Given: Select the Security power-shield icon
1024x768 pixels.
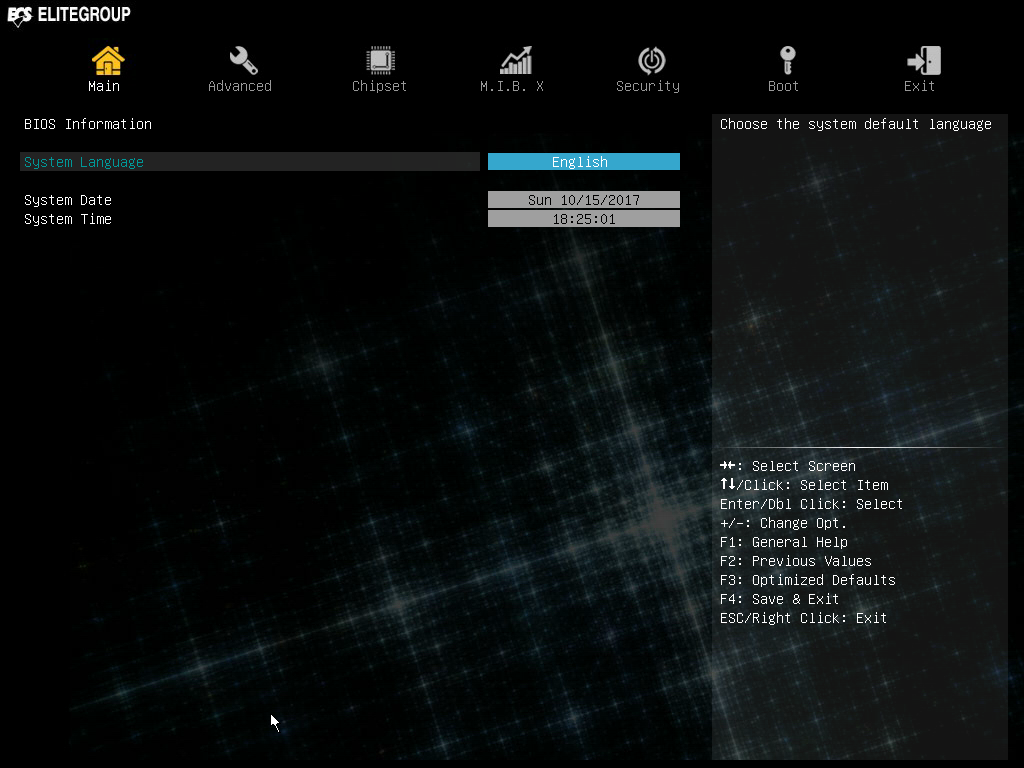Looking at the screenshot, I should [652, 61].
